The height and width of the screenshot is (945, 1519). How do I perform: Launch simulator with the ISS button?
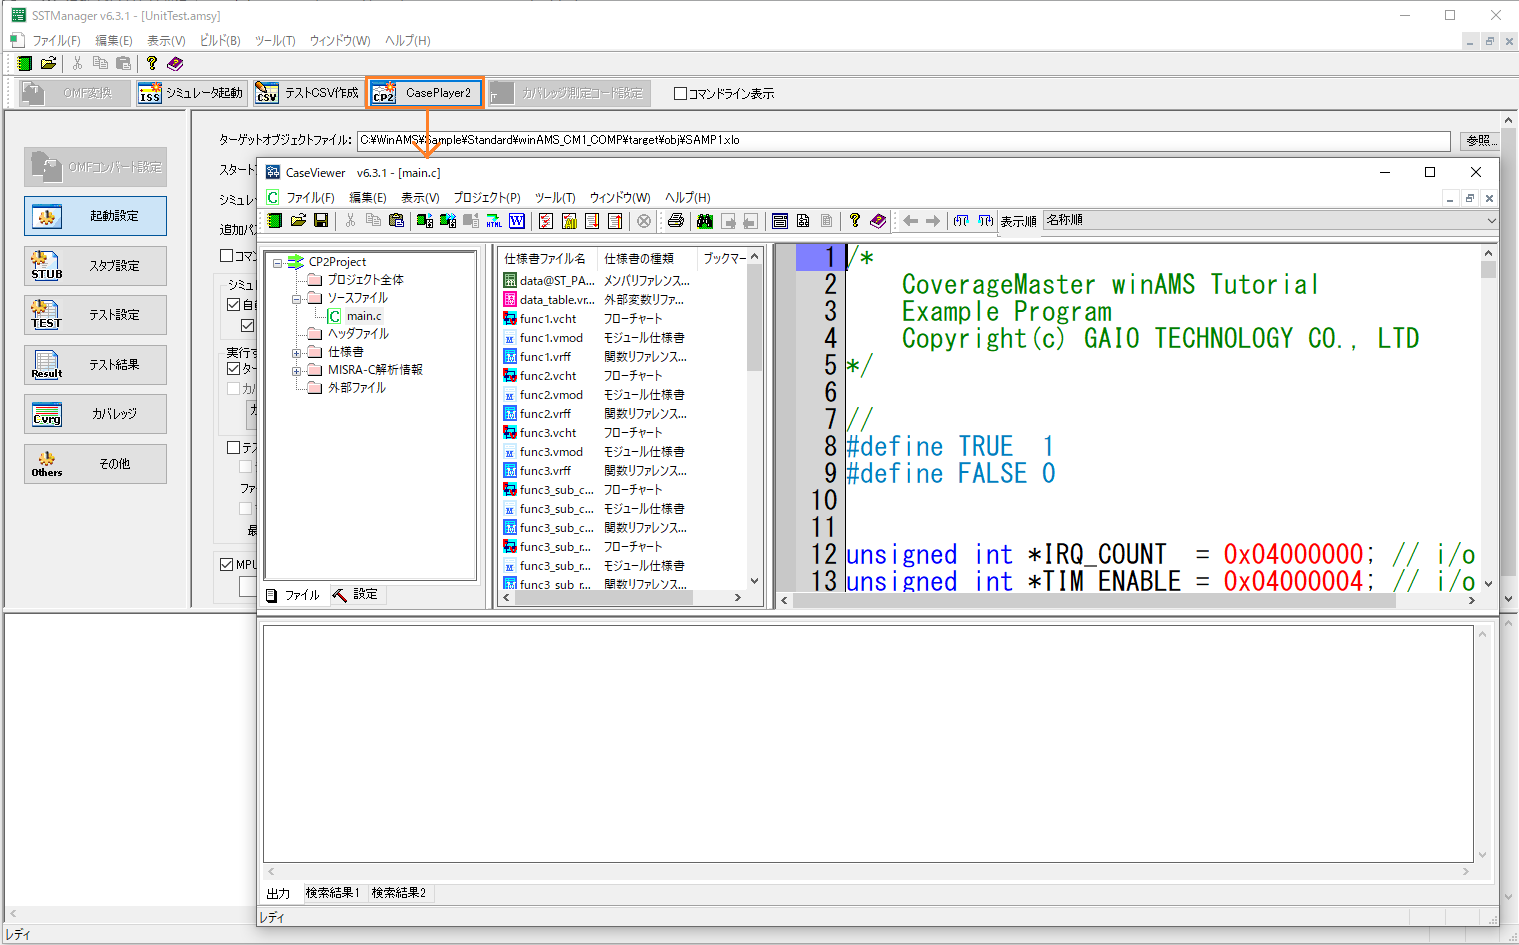191,93
